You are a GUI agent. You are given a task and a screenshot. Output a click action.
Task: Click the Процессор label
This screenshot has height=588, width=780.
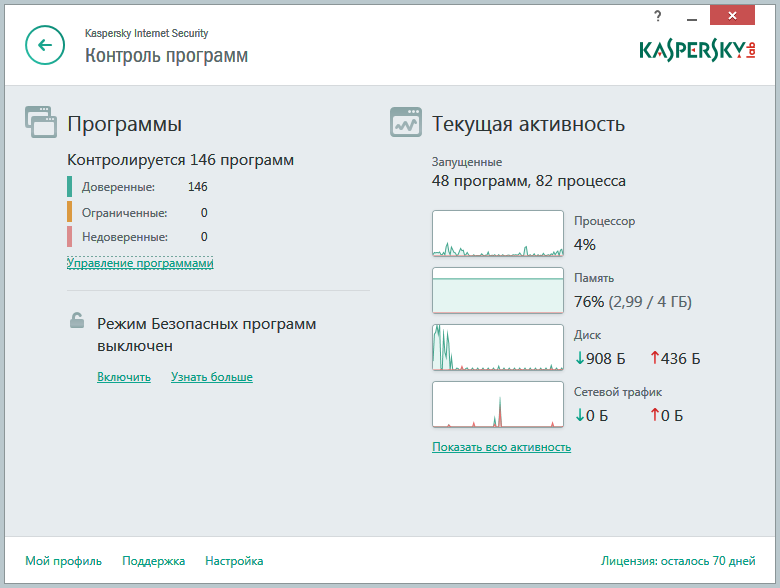point(604,221)
